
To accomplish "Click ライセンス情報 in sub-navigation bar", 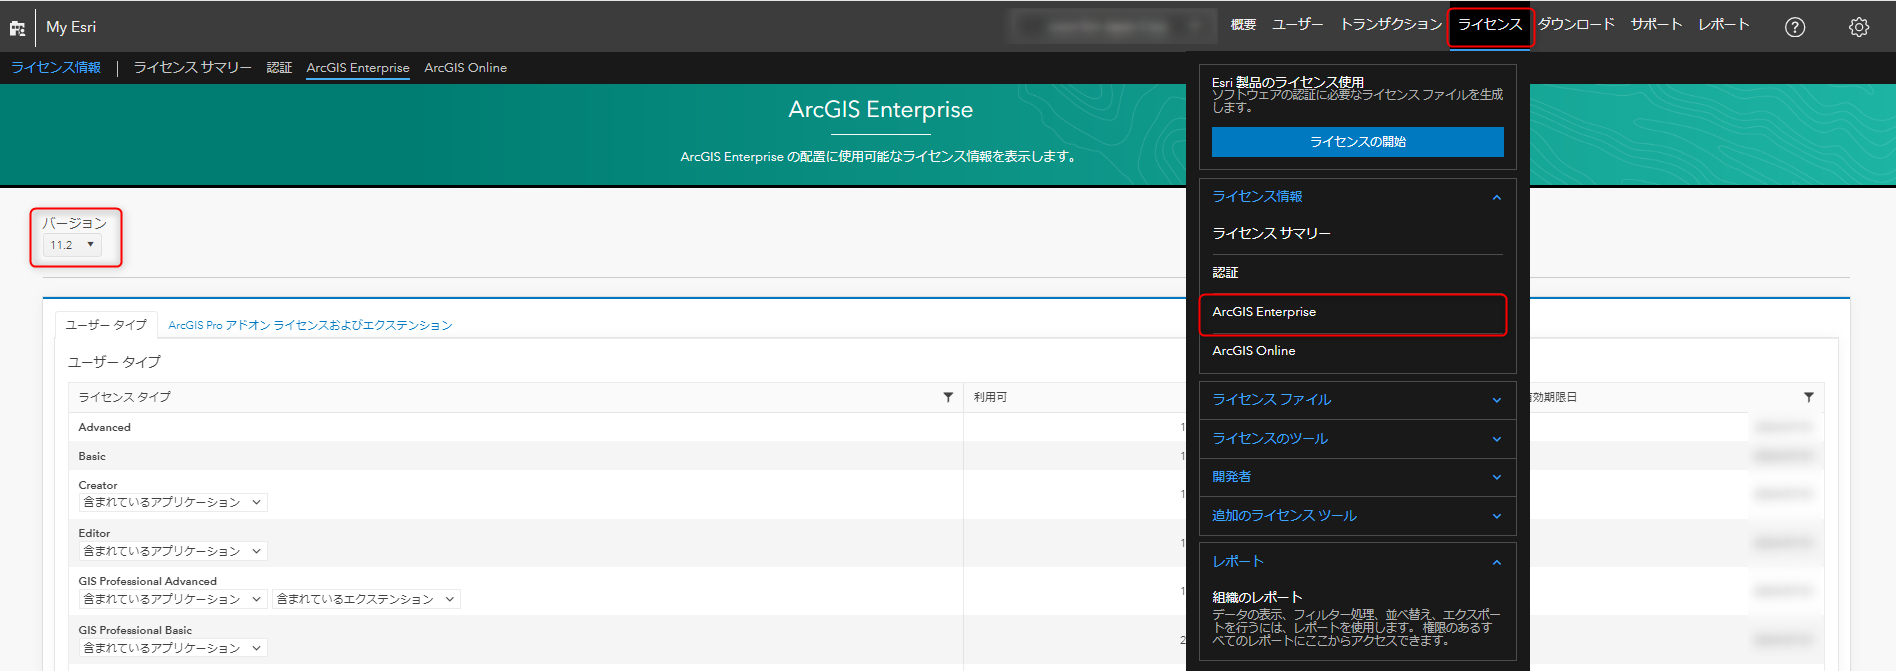I will coord(56,67).
